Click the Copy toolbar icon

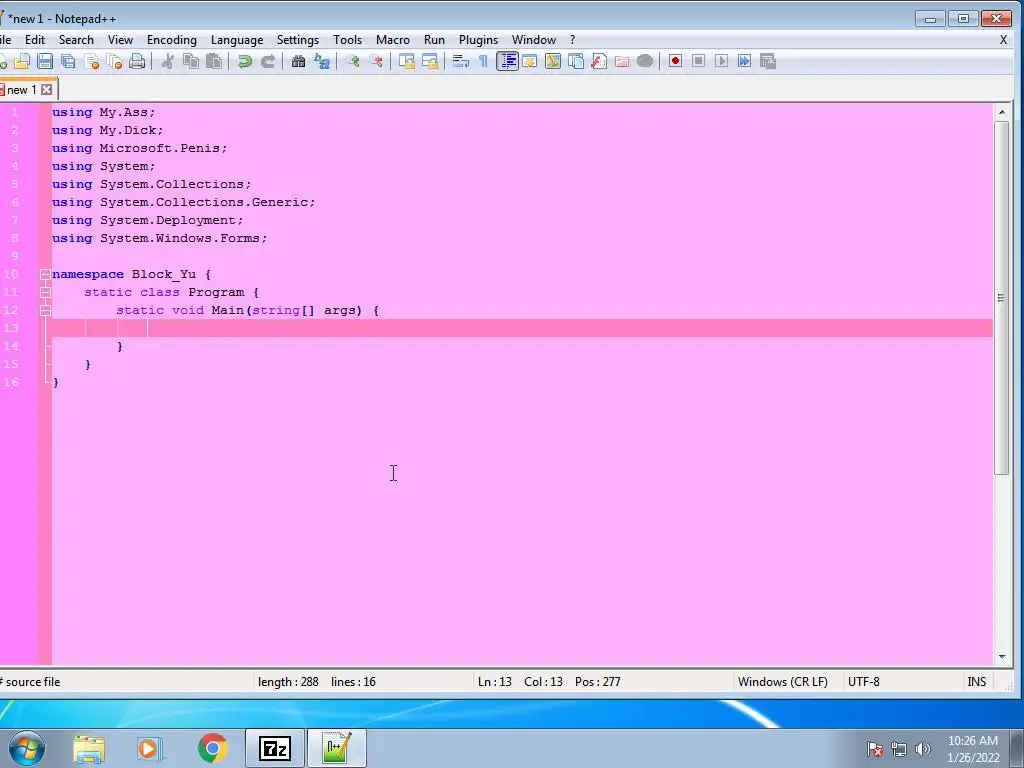[191, 61]
